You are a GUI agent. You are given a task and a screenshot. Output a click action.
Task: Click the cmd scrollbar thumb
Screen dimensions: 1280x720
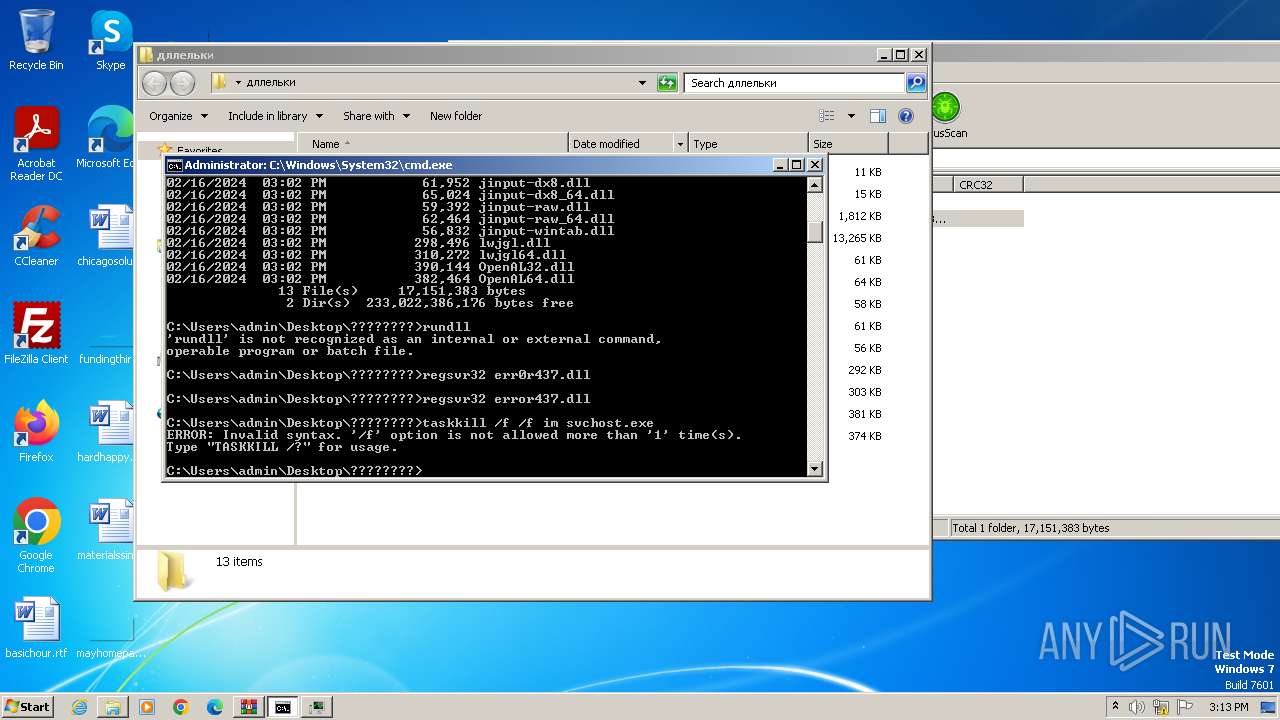tap(815, 231)
